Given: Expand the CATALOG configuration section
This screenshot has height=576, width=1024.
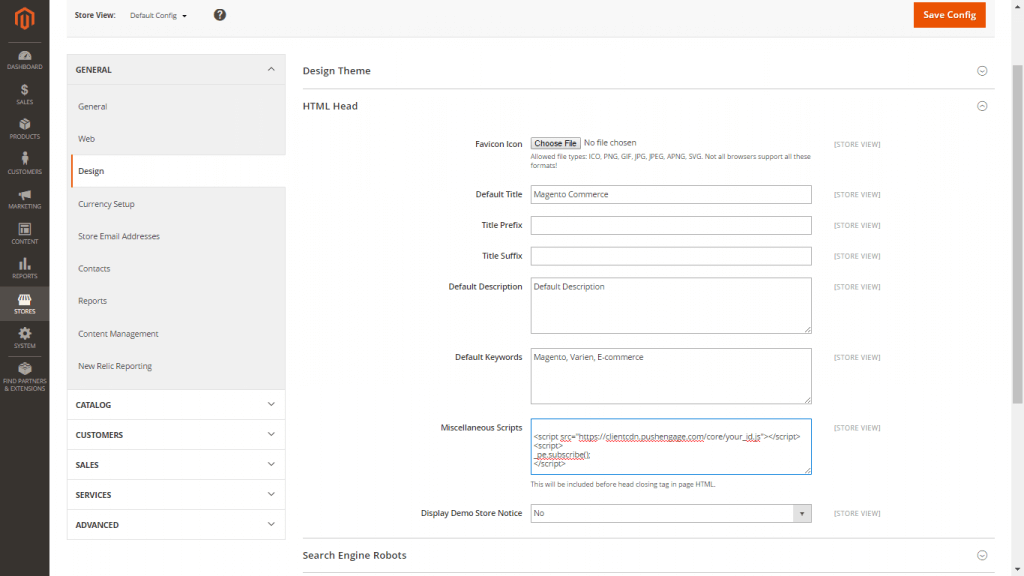Looking at the screenshot, I should (176, 405).
